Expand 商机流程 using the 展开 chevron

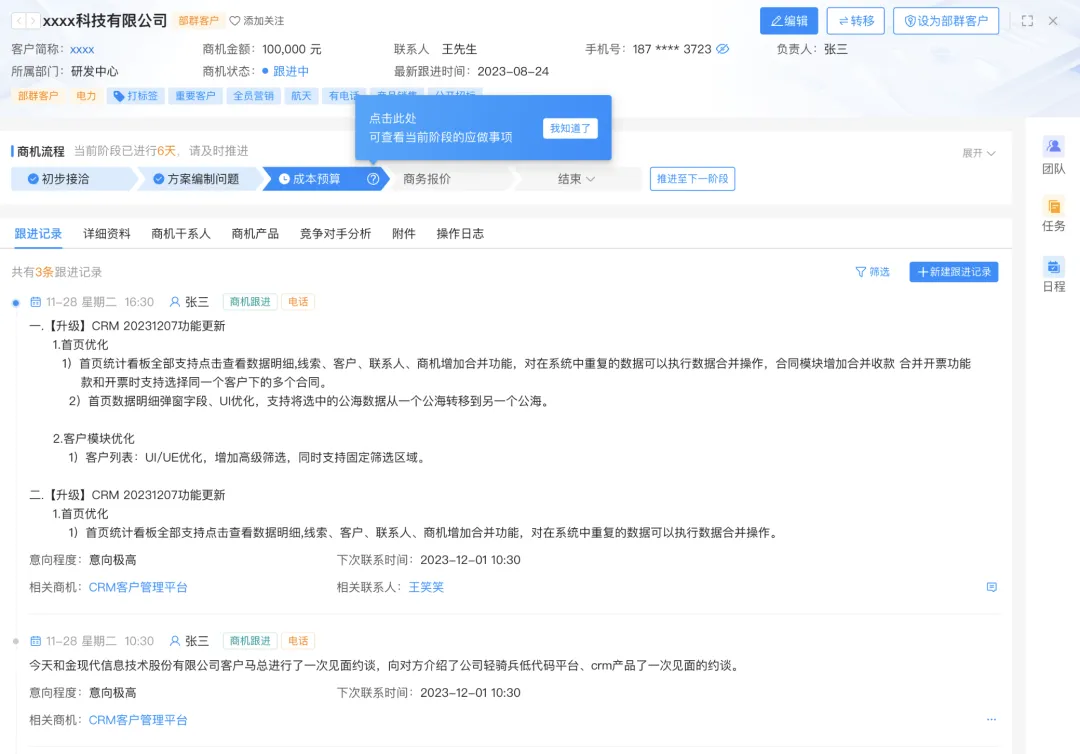coord(984,154)
